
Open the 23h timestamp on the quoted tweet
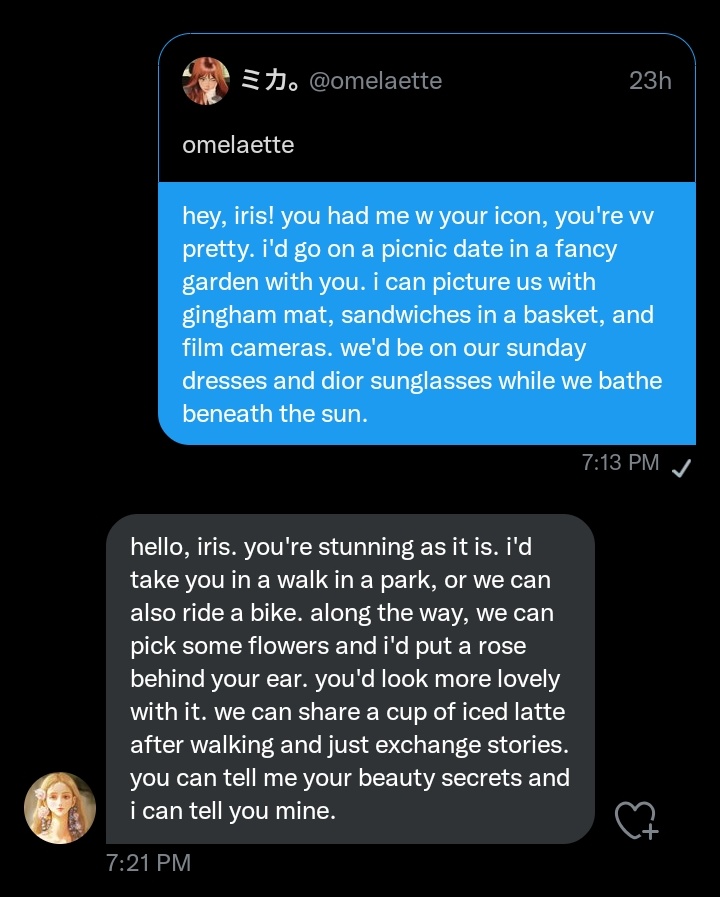(x=650, y=81)
